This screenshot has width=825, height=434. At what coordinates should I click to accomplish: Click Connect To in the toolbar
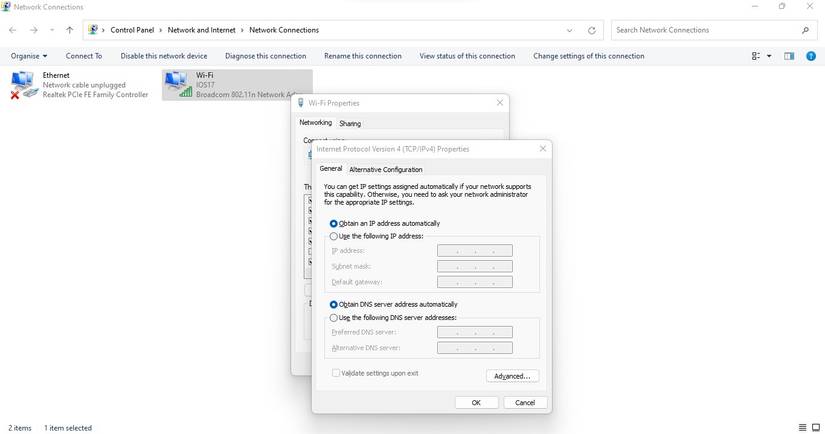point(84,56)
